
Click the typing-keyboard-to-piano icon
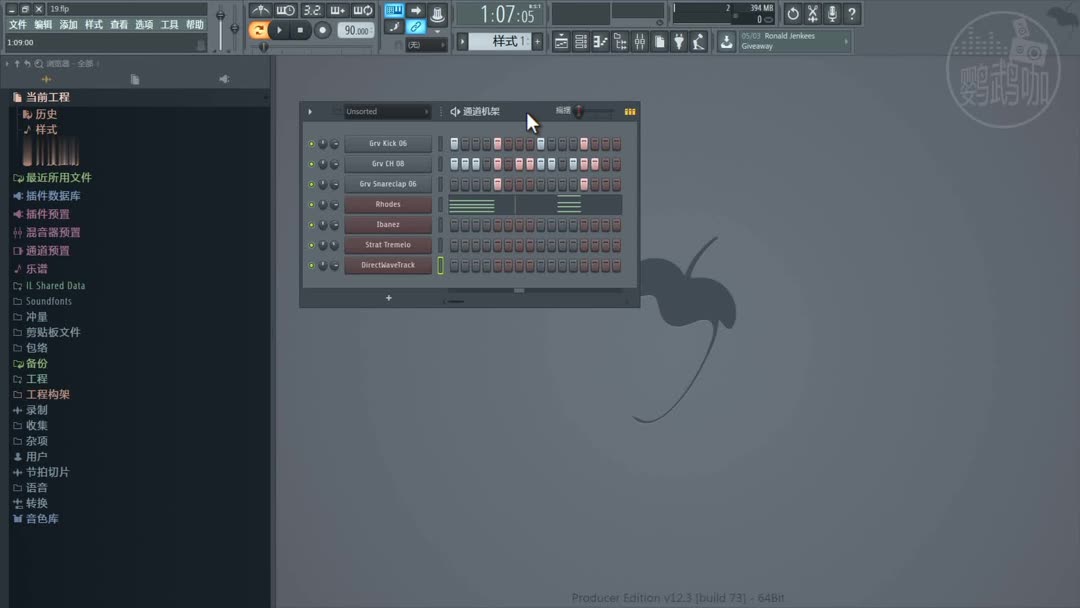click(394, 12)
